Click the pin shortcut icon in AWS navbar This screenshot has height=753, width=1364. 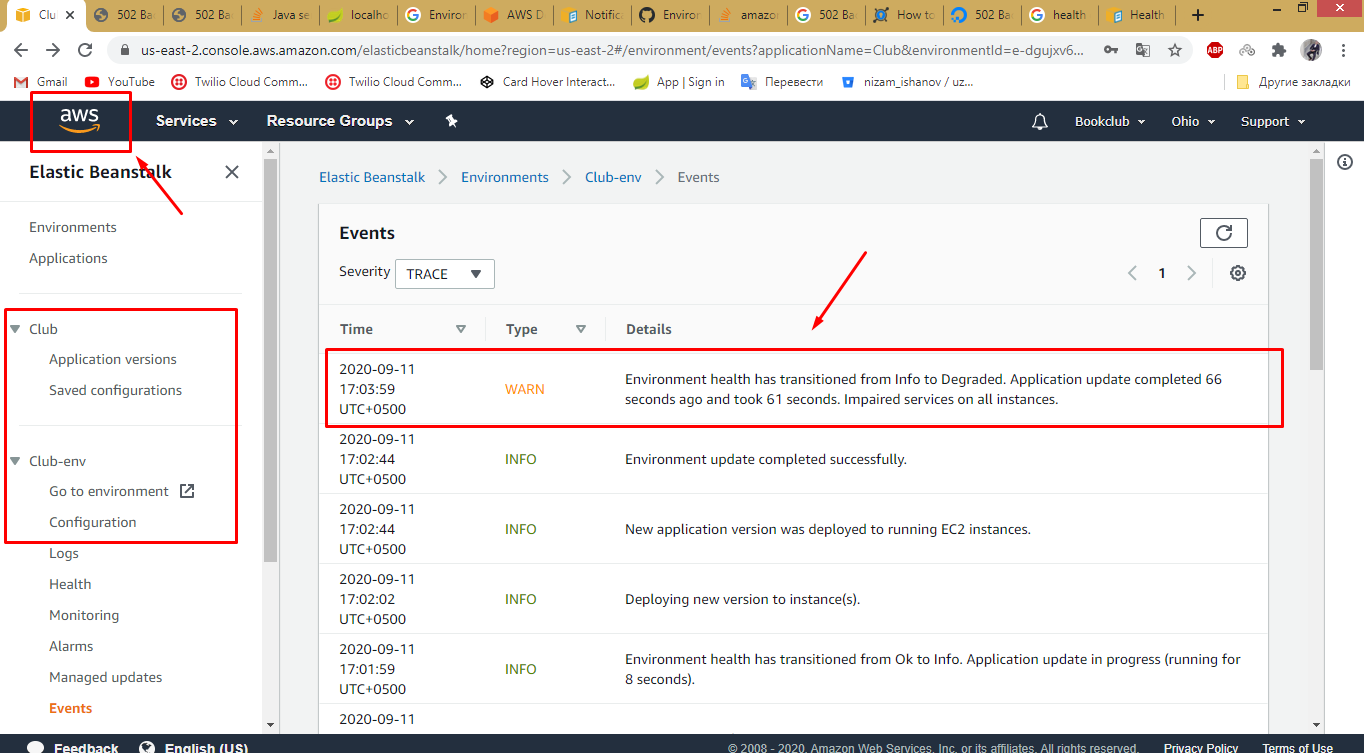pyautogui.click(x=451, y=121)
